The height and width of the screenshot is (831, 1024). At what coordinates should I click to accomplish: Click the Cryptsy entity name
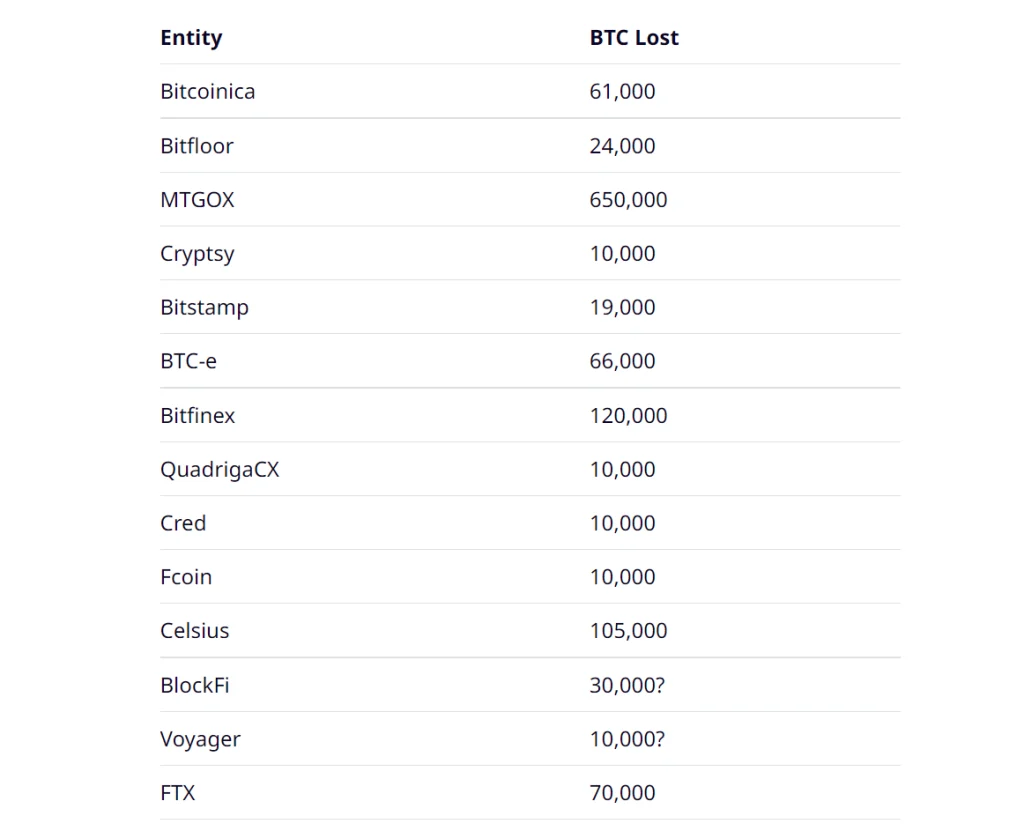pyautogui.click(x=197, y=254)
